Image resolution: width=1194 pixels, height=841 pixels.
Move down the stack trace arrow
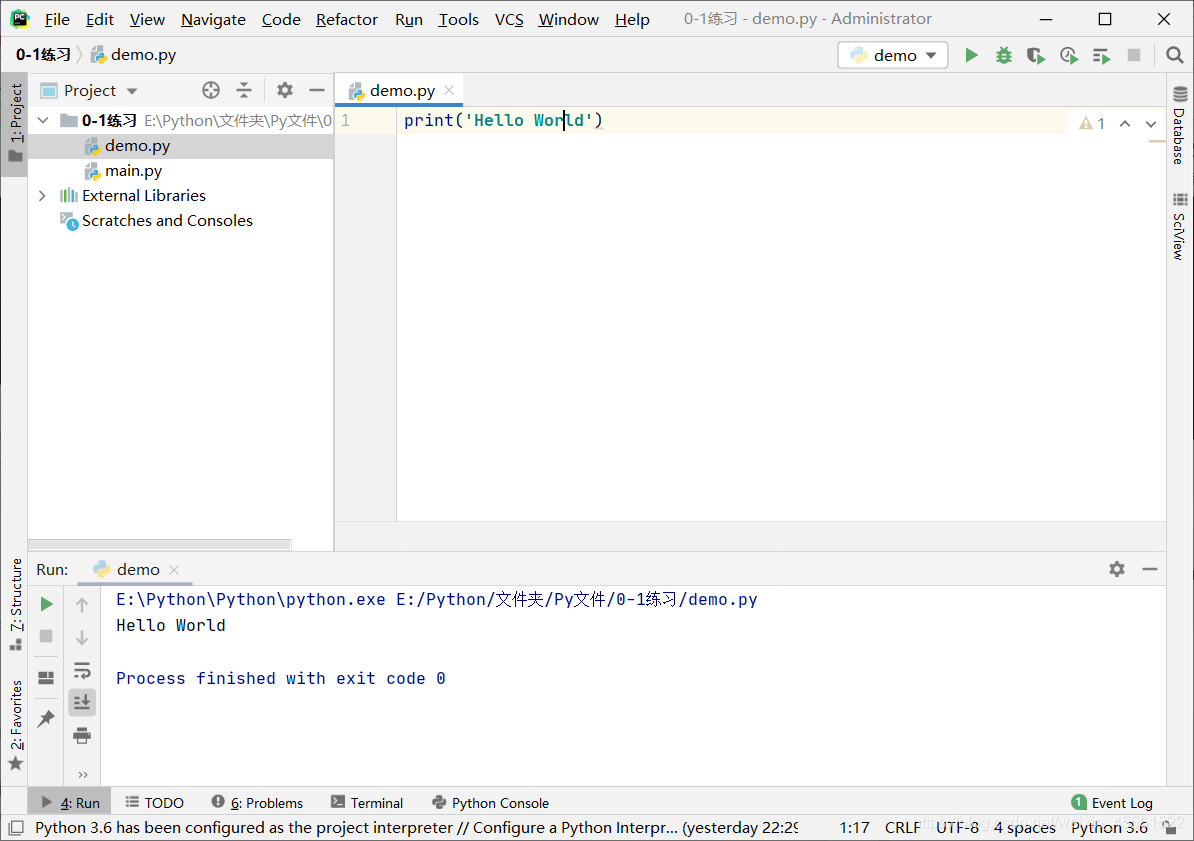point(82,638)
